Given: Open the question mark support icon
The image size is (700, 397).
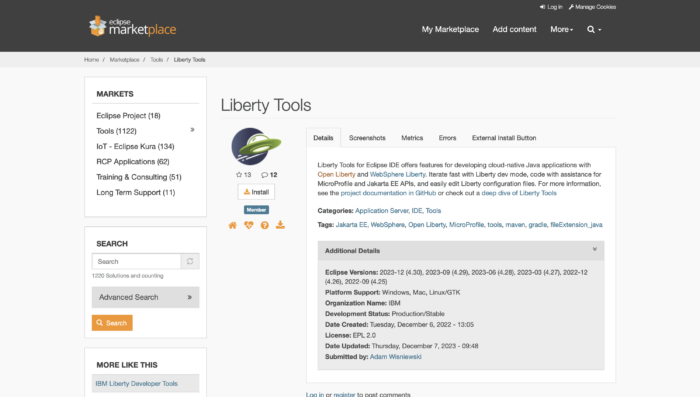Looking at the screenshot, I should [x=265, y=225].
